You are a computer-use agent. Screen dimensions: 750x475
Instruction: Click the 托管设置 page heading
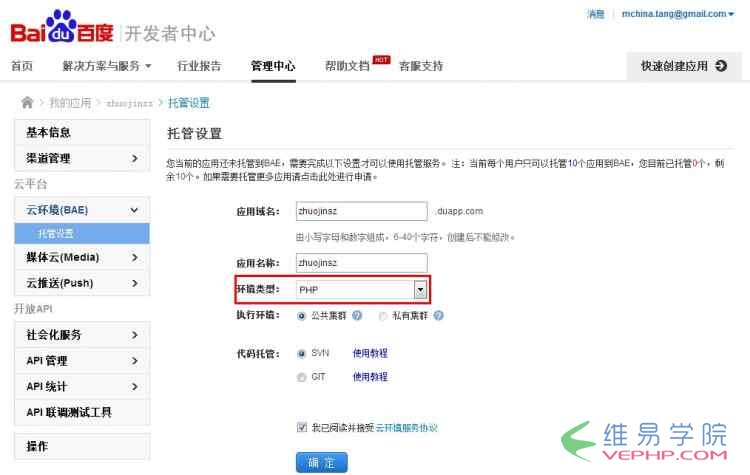coord(195,133)
